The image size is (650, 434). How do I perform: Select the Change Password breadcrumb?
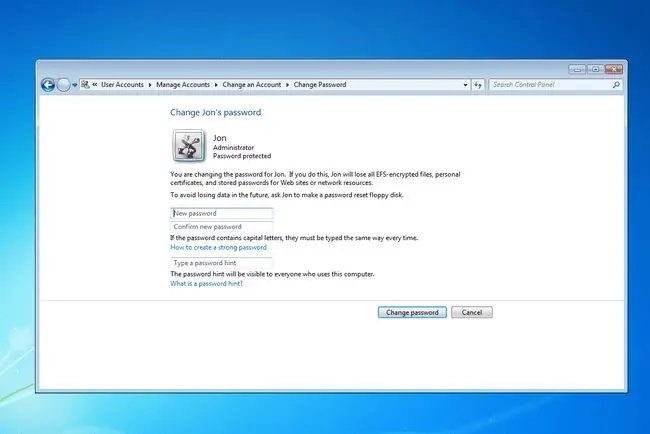click(x=320, y=85)
